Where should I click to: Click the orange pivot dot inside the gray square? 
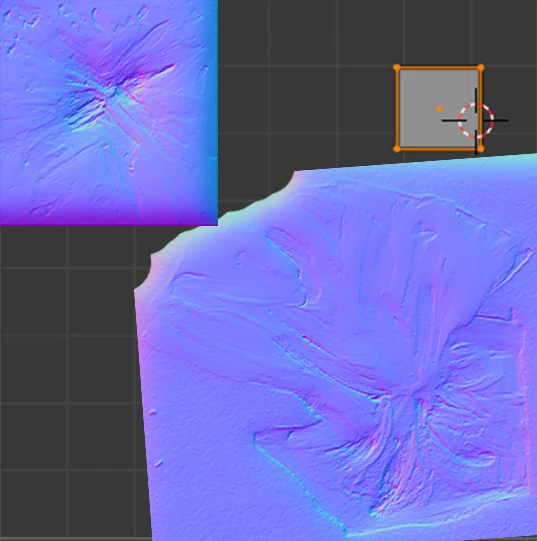tap(439, 109)
